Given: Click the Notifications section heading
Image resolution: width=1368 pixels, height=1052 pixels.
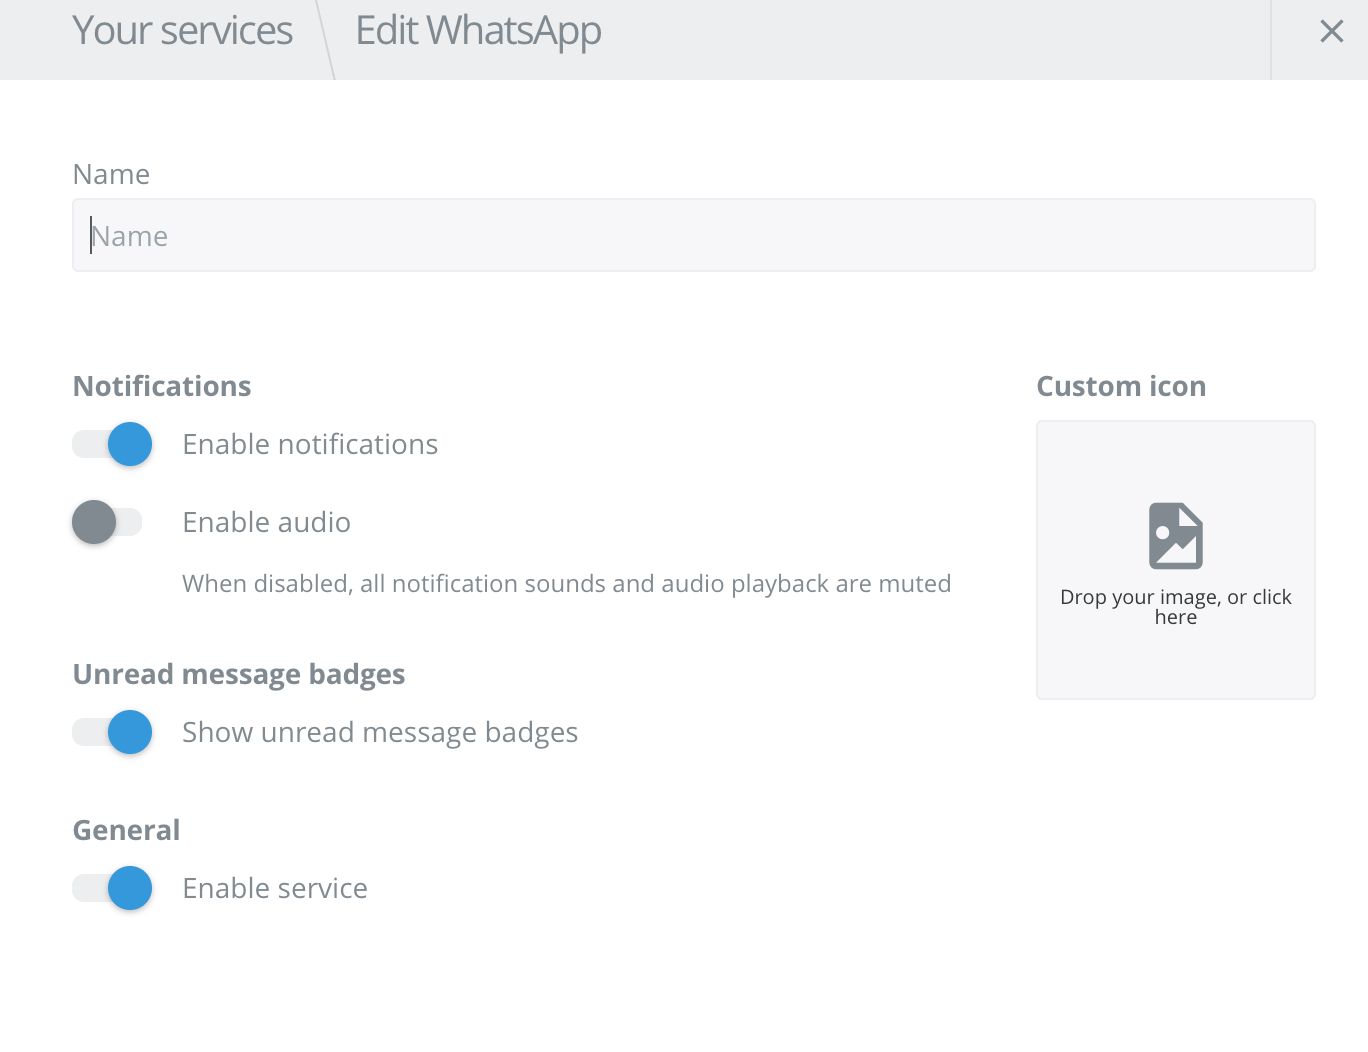Looking at the screenshot, I should pos(162,386).
